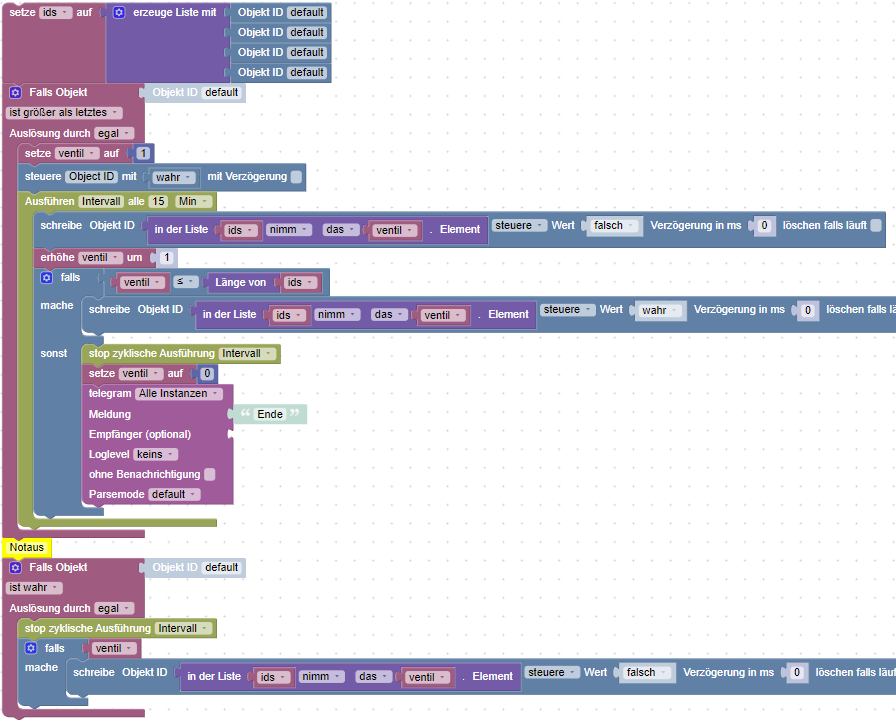The height and width of the screenshot is (724, 896).
Task: Open the 'wahr' dropdown in the steuere Object ID block
Action: coord(173,177)
